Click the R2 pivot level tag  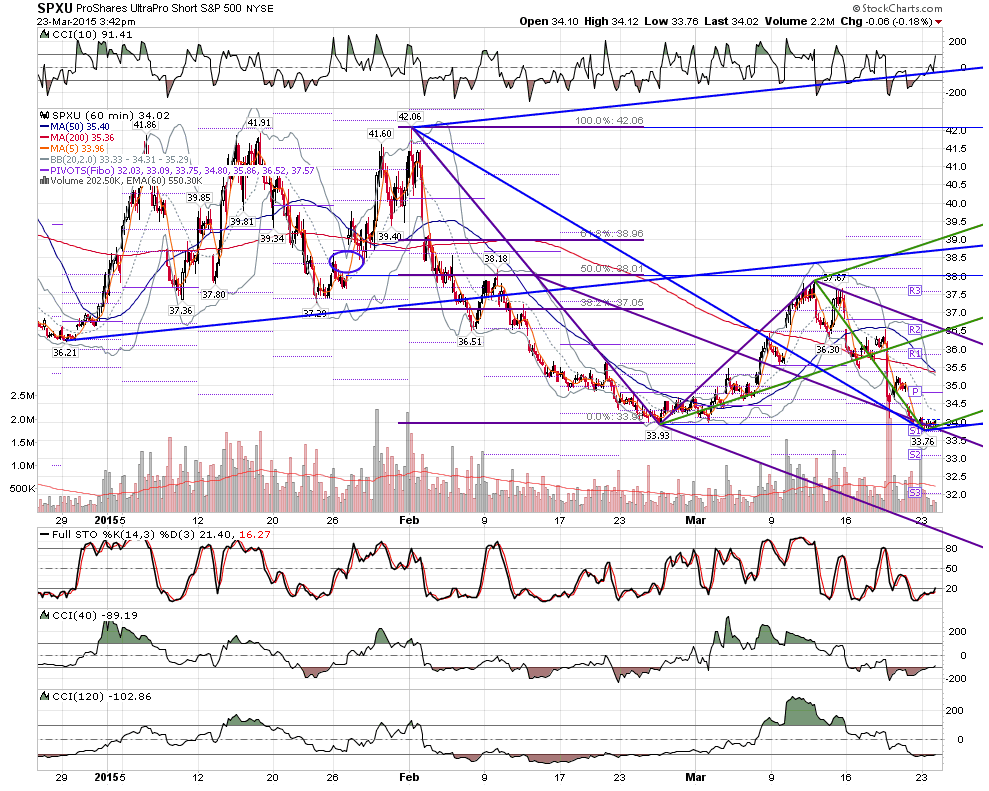[x=915, y=330]
